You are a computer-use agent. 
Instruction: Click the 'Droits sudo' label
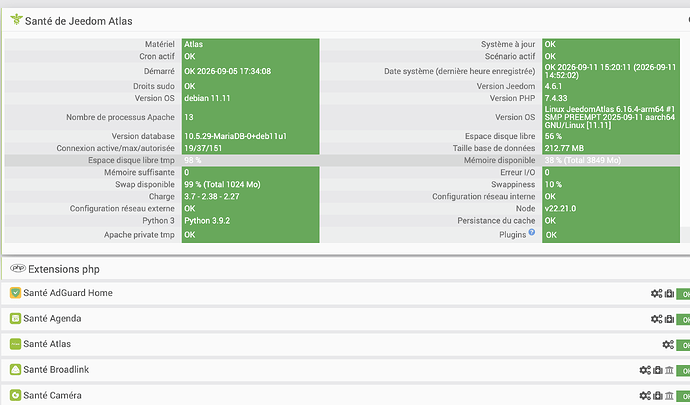(x=154, y=86)
